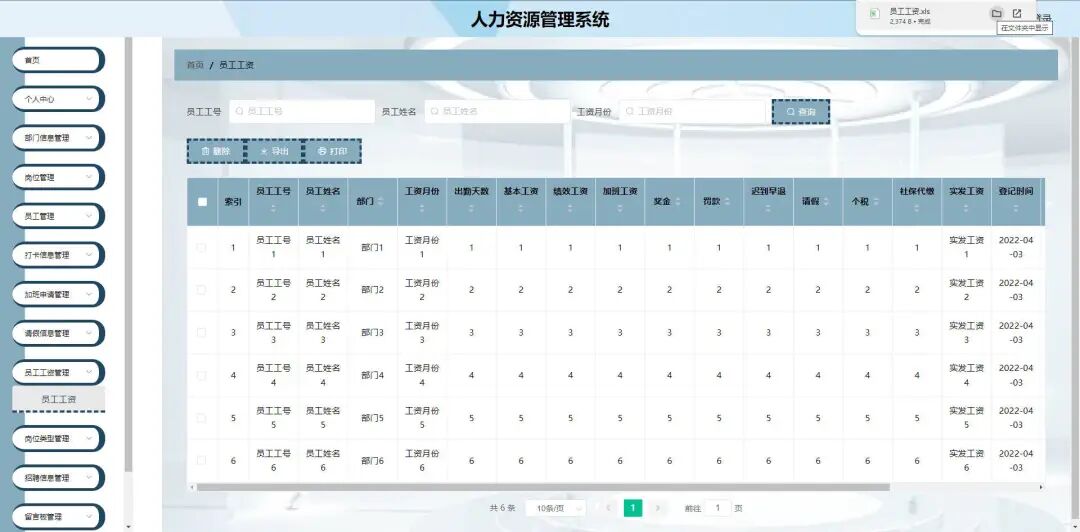Click the 查询 search button
This screenshot has height=532, width=1080.
coord(800,112)
